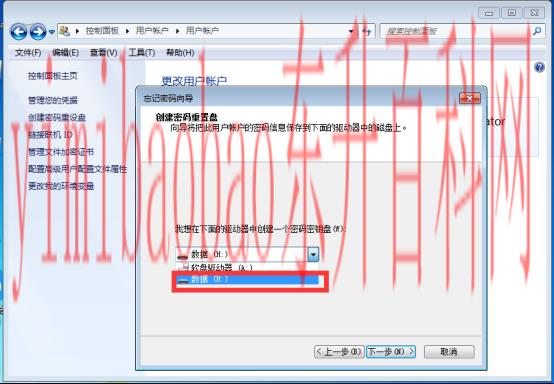Expand the address bar history dropdown
Viewport: 554px width, 384px height.
351,31
